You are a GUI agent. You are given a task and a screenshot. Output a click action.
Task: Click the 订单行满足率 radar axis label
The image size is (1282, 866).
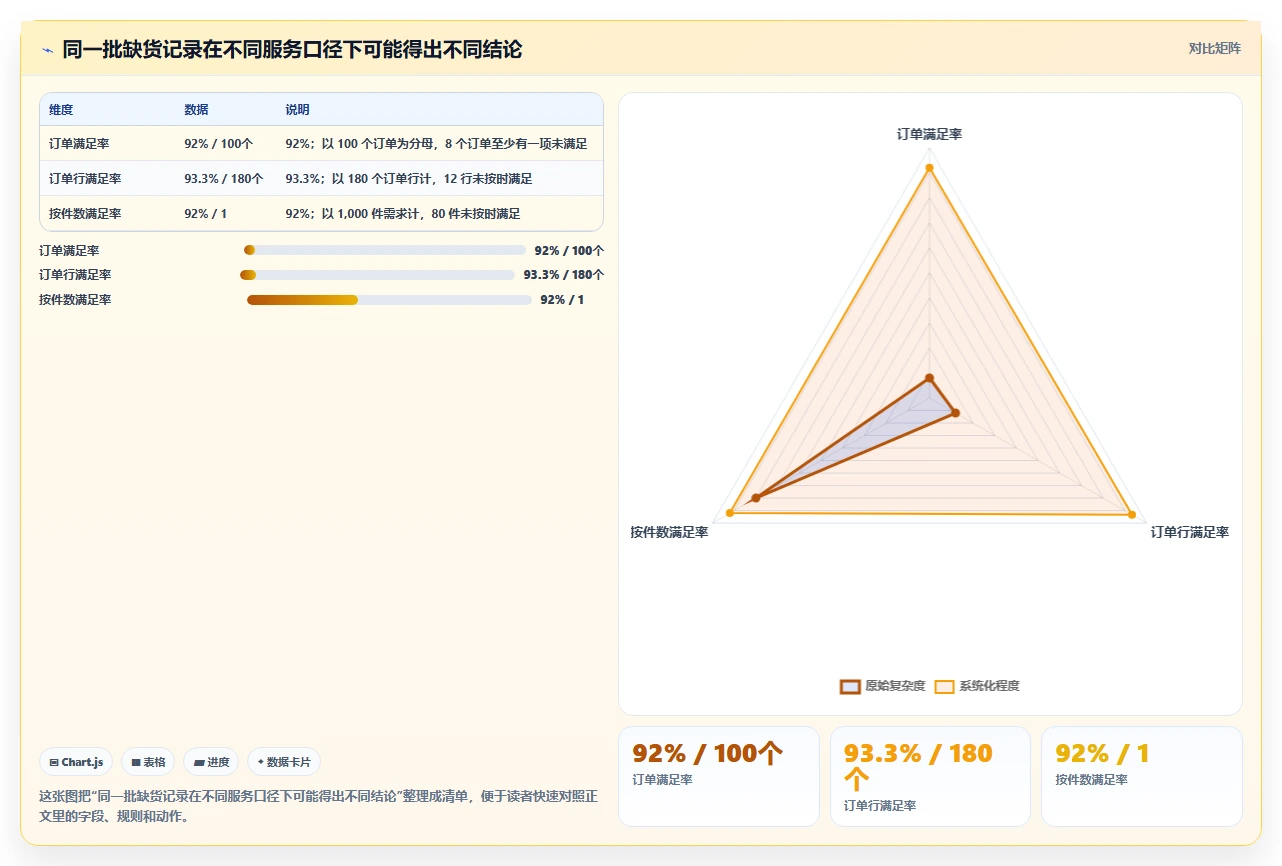[1189, 532]
